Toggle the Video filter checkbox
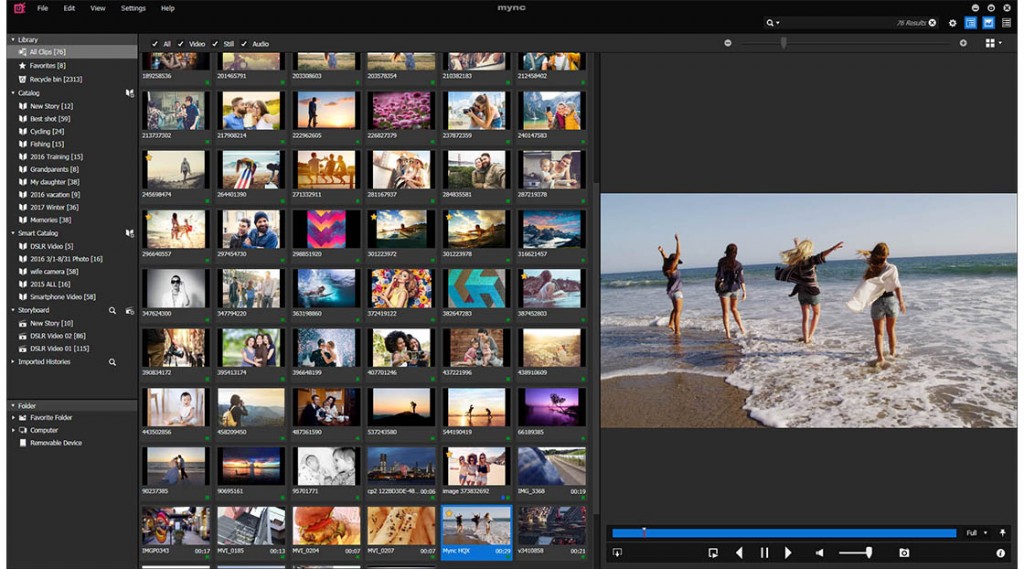Screen dimensions: 1024x569 tap(181, 44)
